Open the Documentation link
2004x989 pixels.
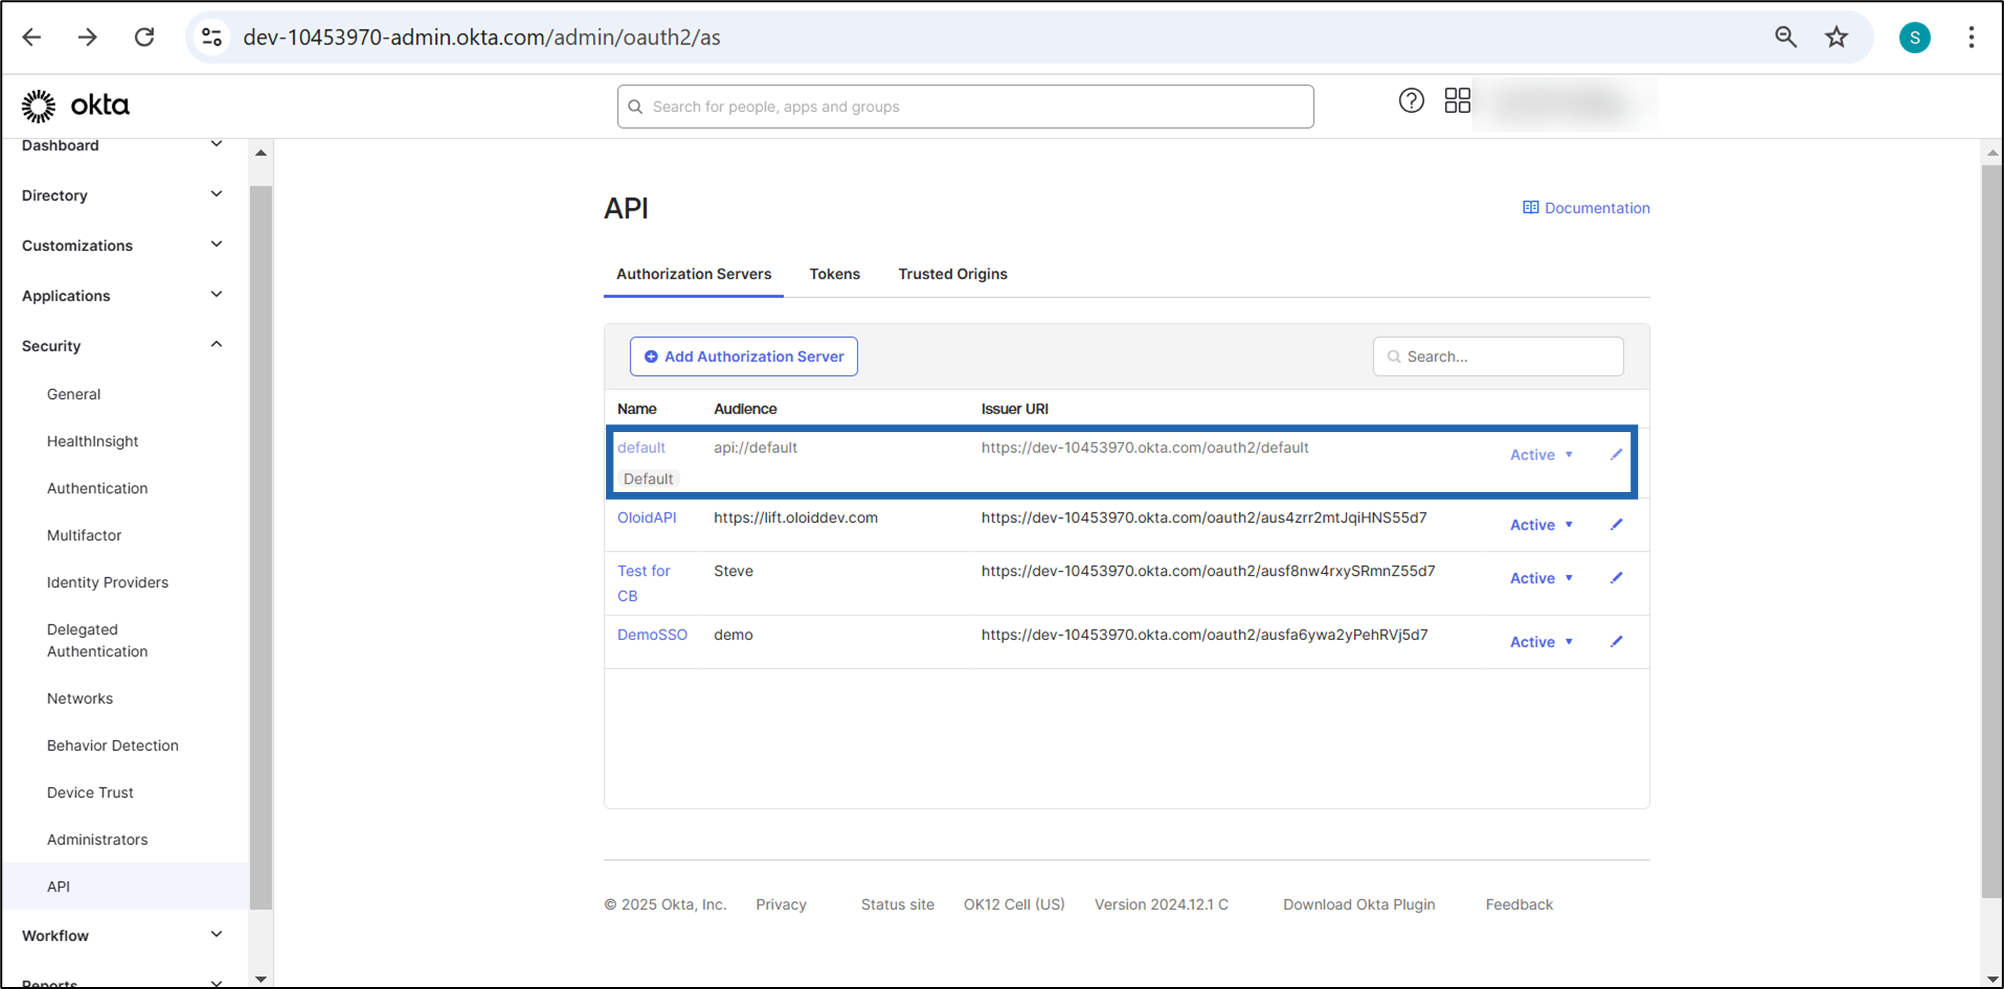click(x=1586, y=208)
